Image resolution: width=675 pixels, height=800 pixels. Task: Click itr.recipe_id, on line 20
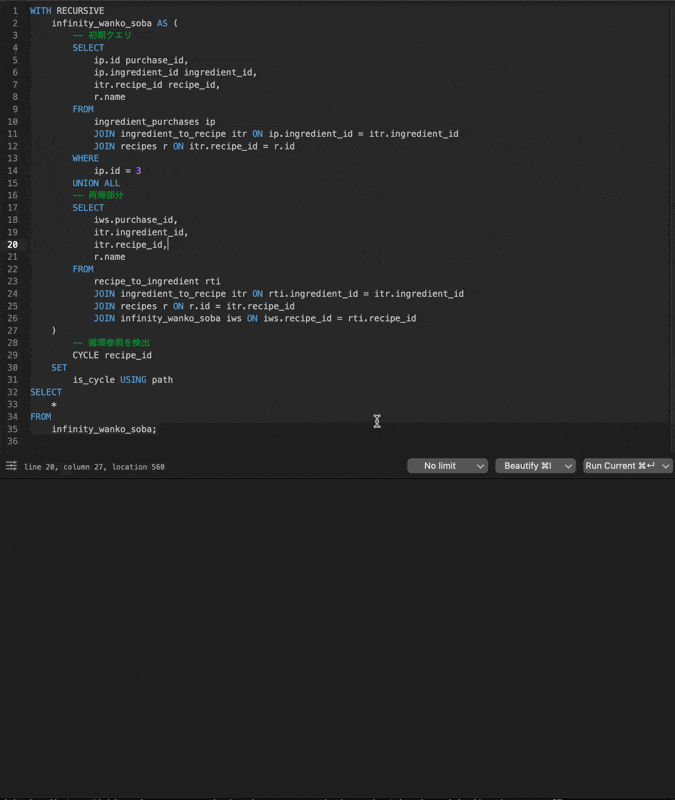click(x=131, y=244)
